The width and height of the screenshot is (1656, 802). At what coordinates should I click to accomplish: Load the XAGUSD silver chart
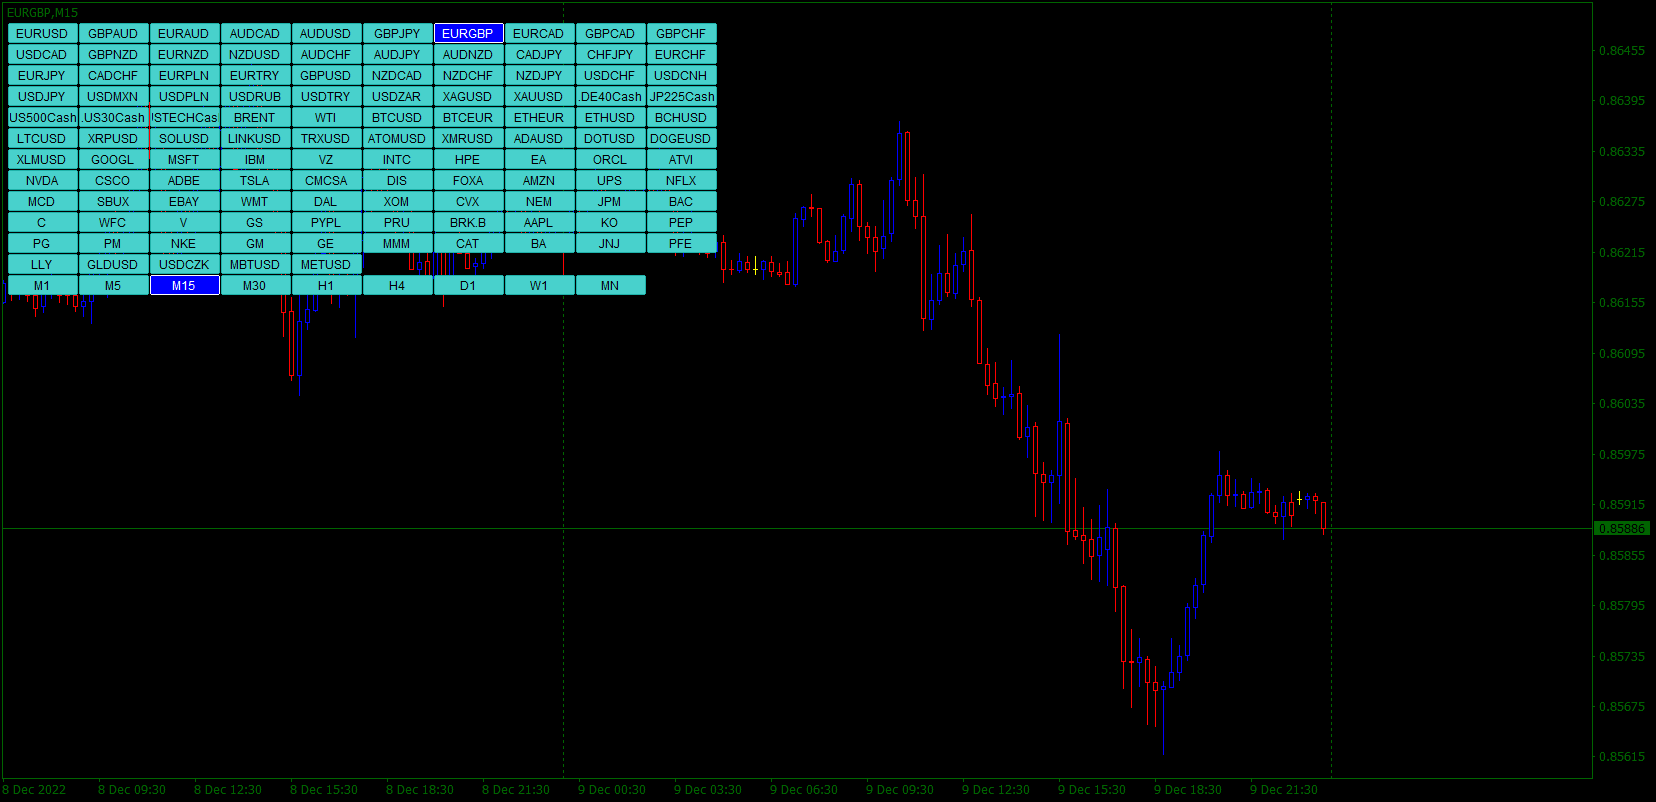468,97
